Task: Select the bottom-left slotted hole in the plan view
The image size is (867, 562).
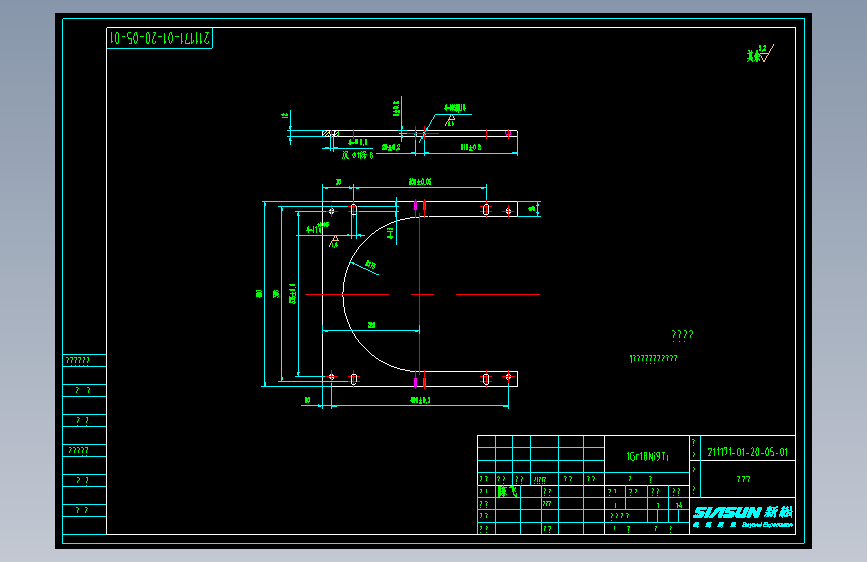Action: click(353, 379)
